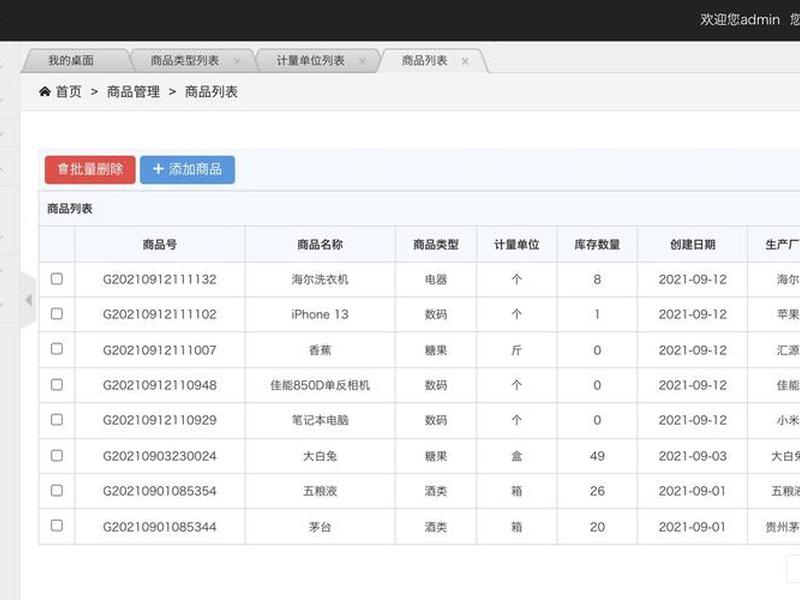Click the home icon in breadcrumb
Viewport: 800px width, 600px height.
(45, 92)
